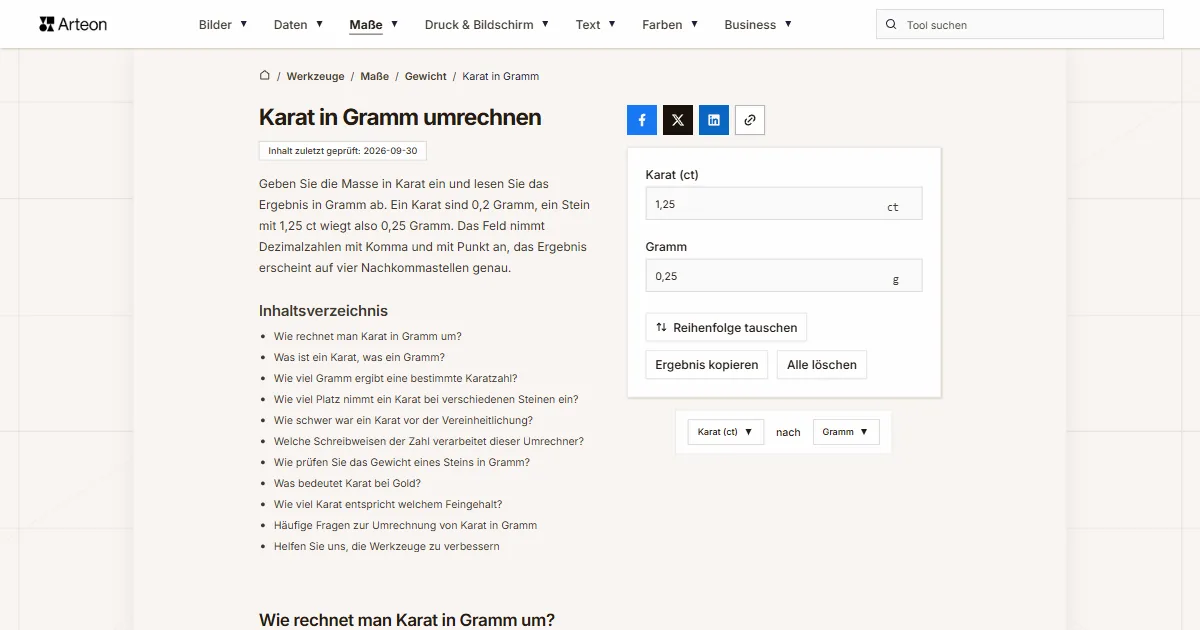The width and height of the screenshot is (1200, 630).
Task: Open 'Wie viel Platz nimmt ein Karat' link
Action: tap(426, 399)
